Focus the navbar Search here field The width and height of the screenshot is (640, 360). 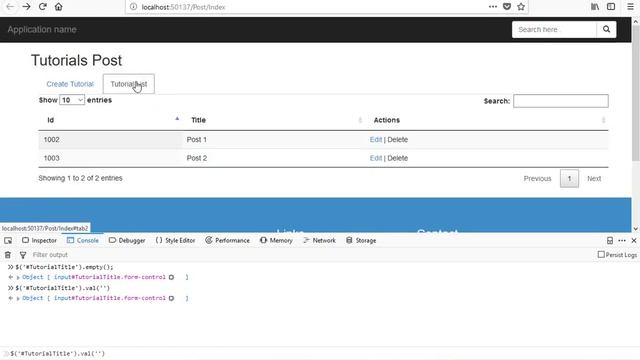pyautogui.click(x=554, y=29)
